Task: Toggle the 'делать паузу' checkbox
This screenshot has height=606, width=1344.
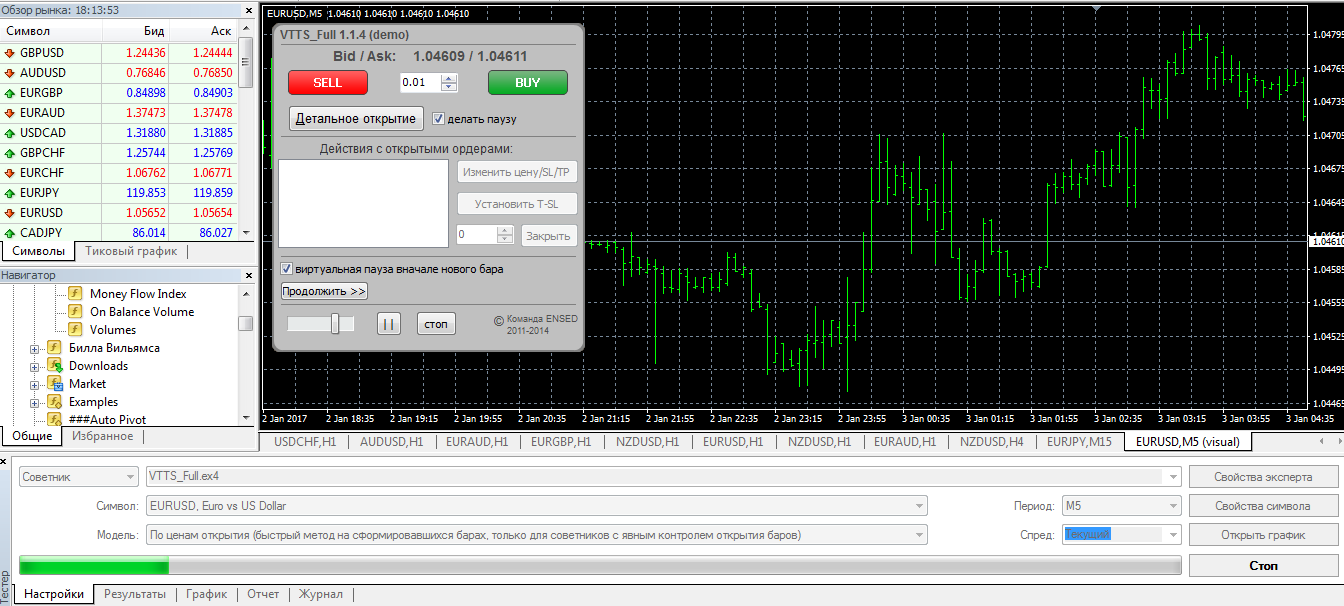Action: tap(438, 119)
